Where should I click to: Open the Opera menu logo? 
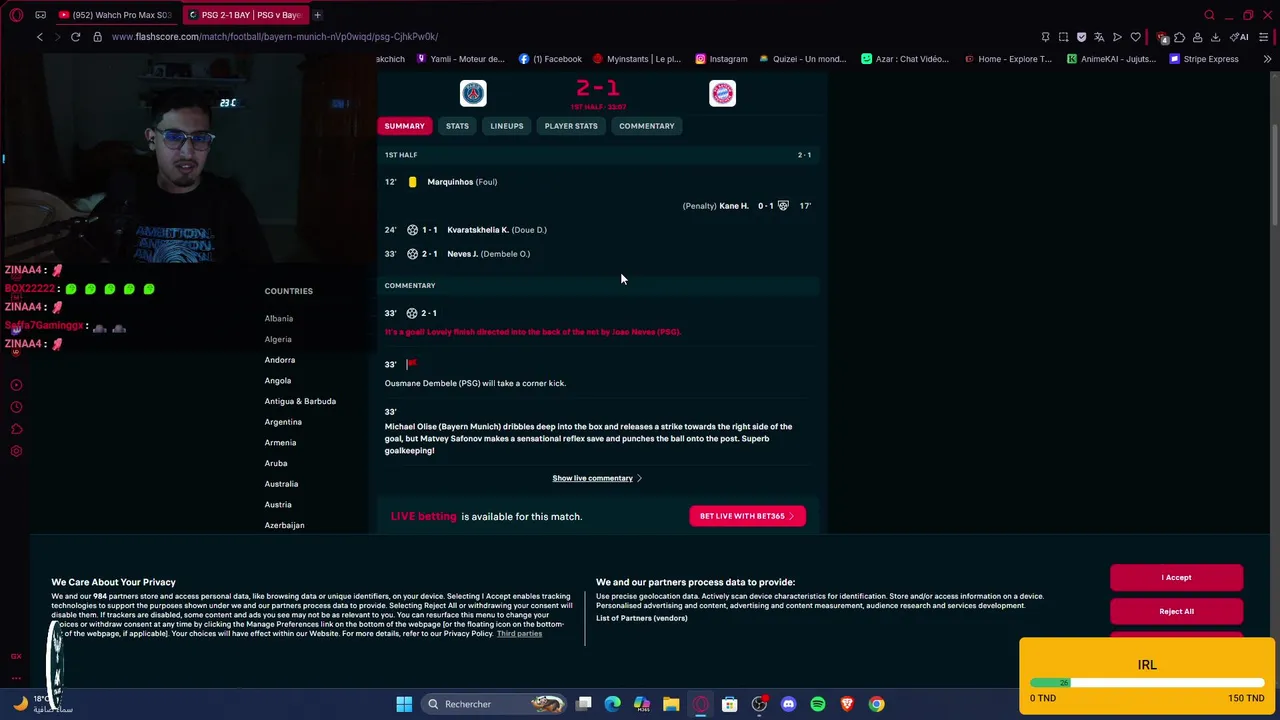(16, 15)
